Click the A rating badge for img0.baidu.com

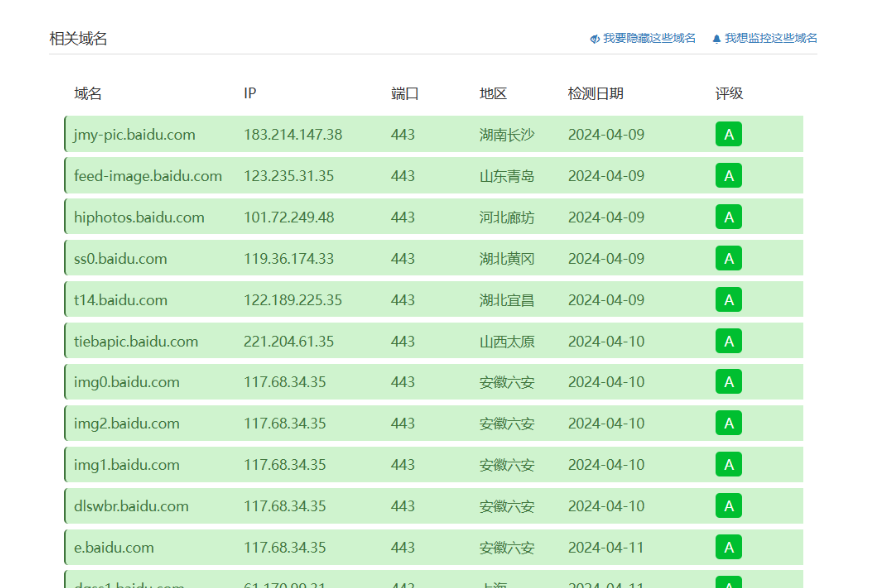coord(729,382)
